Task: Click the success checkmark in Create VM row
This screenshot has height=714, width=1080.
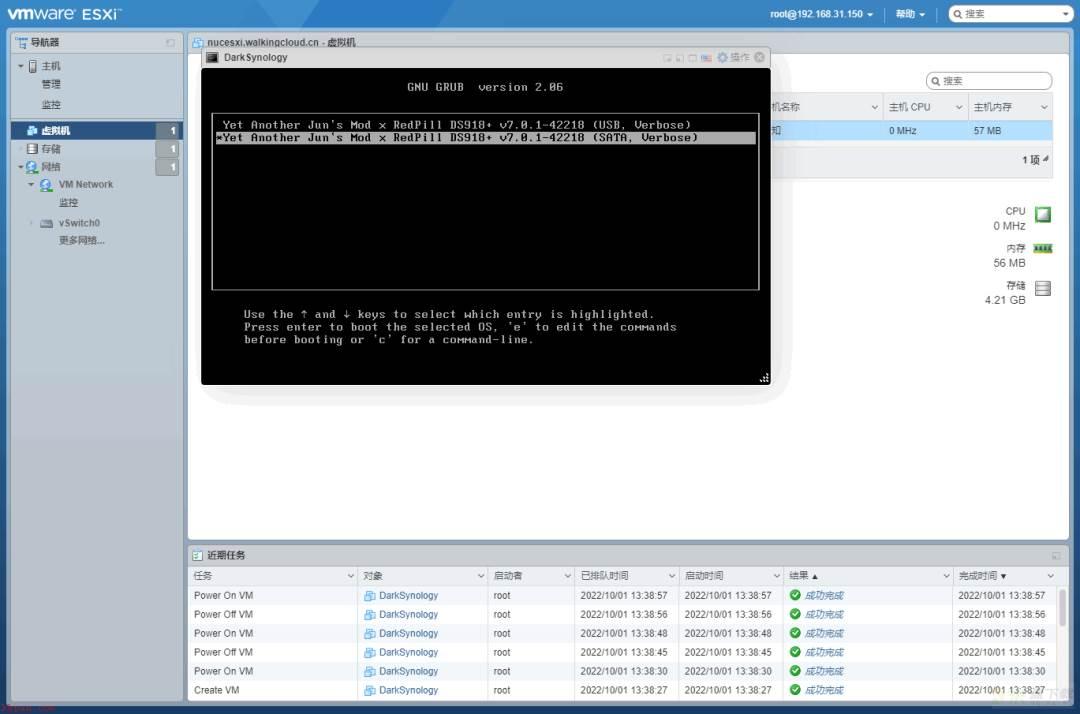Action: coord(795,690)
